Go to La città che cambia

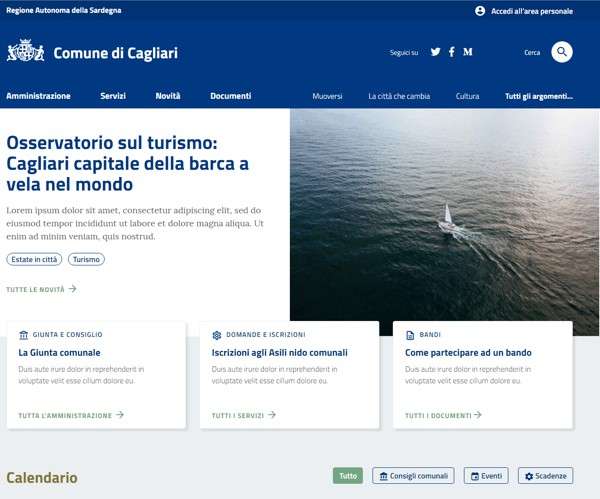pyautogui.click(x=399, y=96)
